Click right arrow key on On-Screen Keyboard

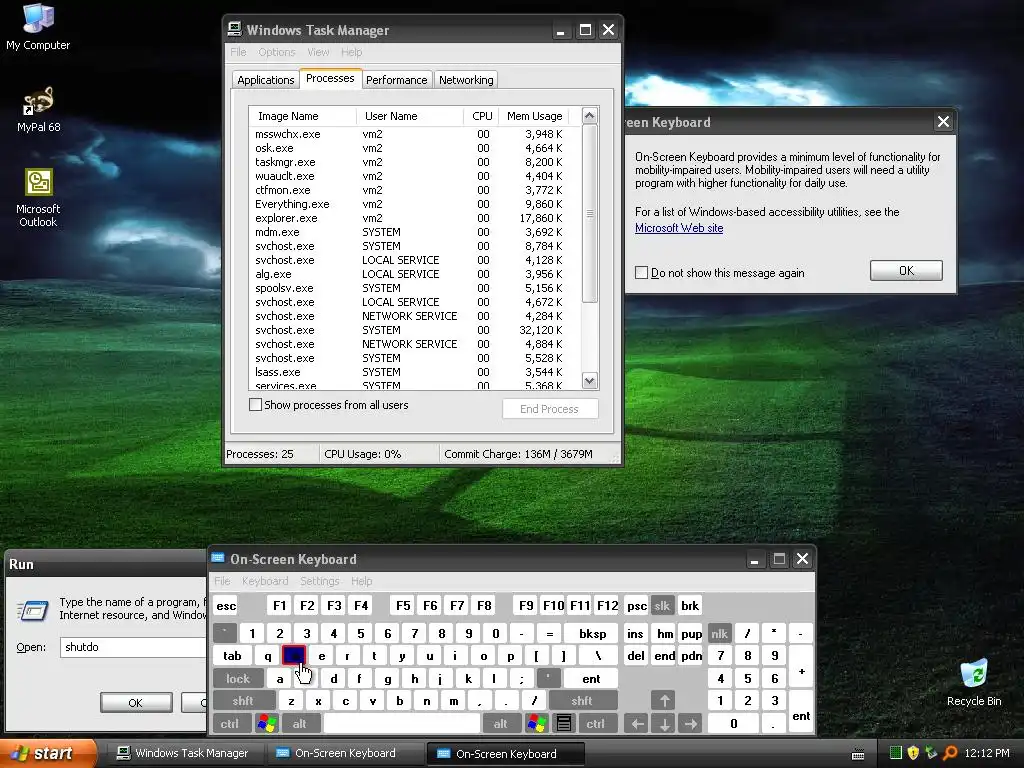690,724
